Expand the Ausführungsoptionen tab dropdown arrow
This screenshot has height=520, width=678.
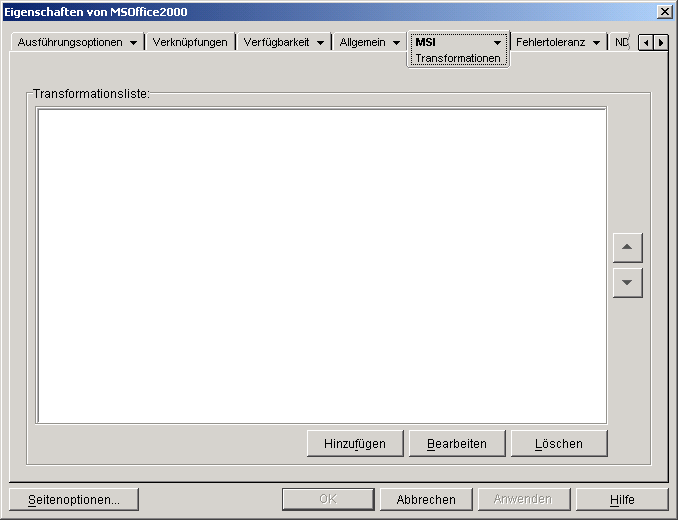pos(134,43)
